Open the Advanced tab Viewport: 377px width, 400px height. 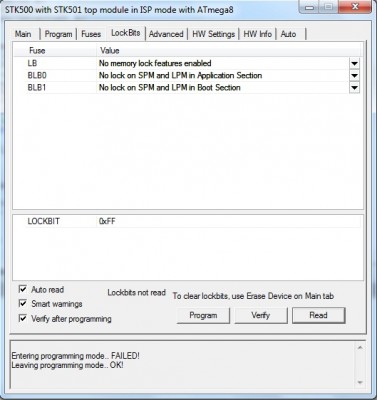[x=166, y=34]
